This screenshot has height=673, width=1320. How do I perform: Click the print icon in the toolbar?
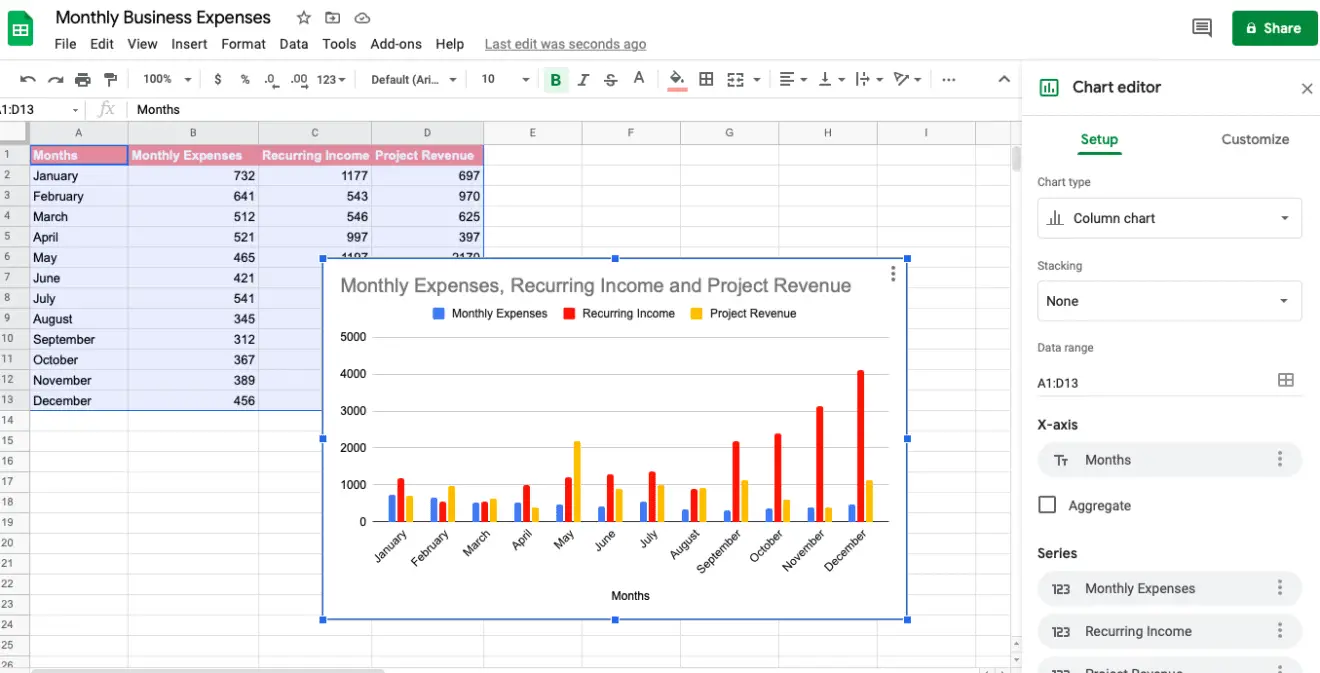coord(83,78)
